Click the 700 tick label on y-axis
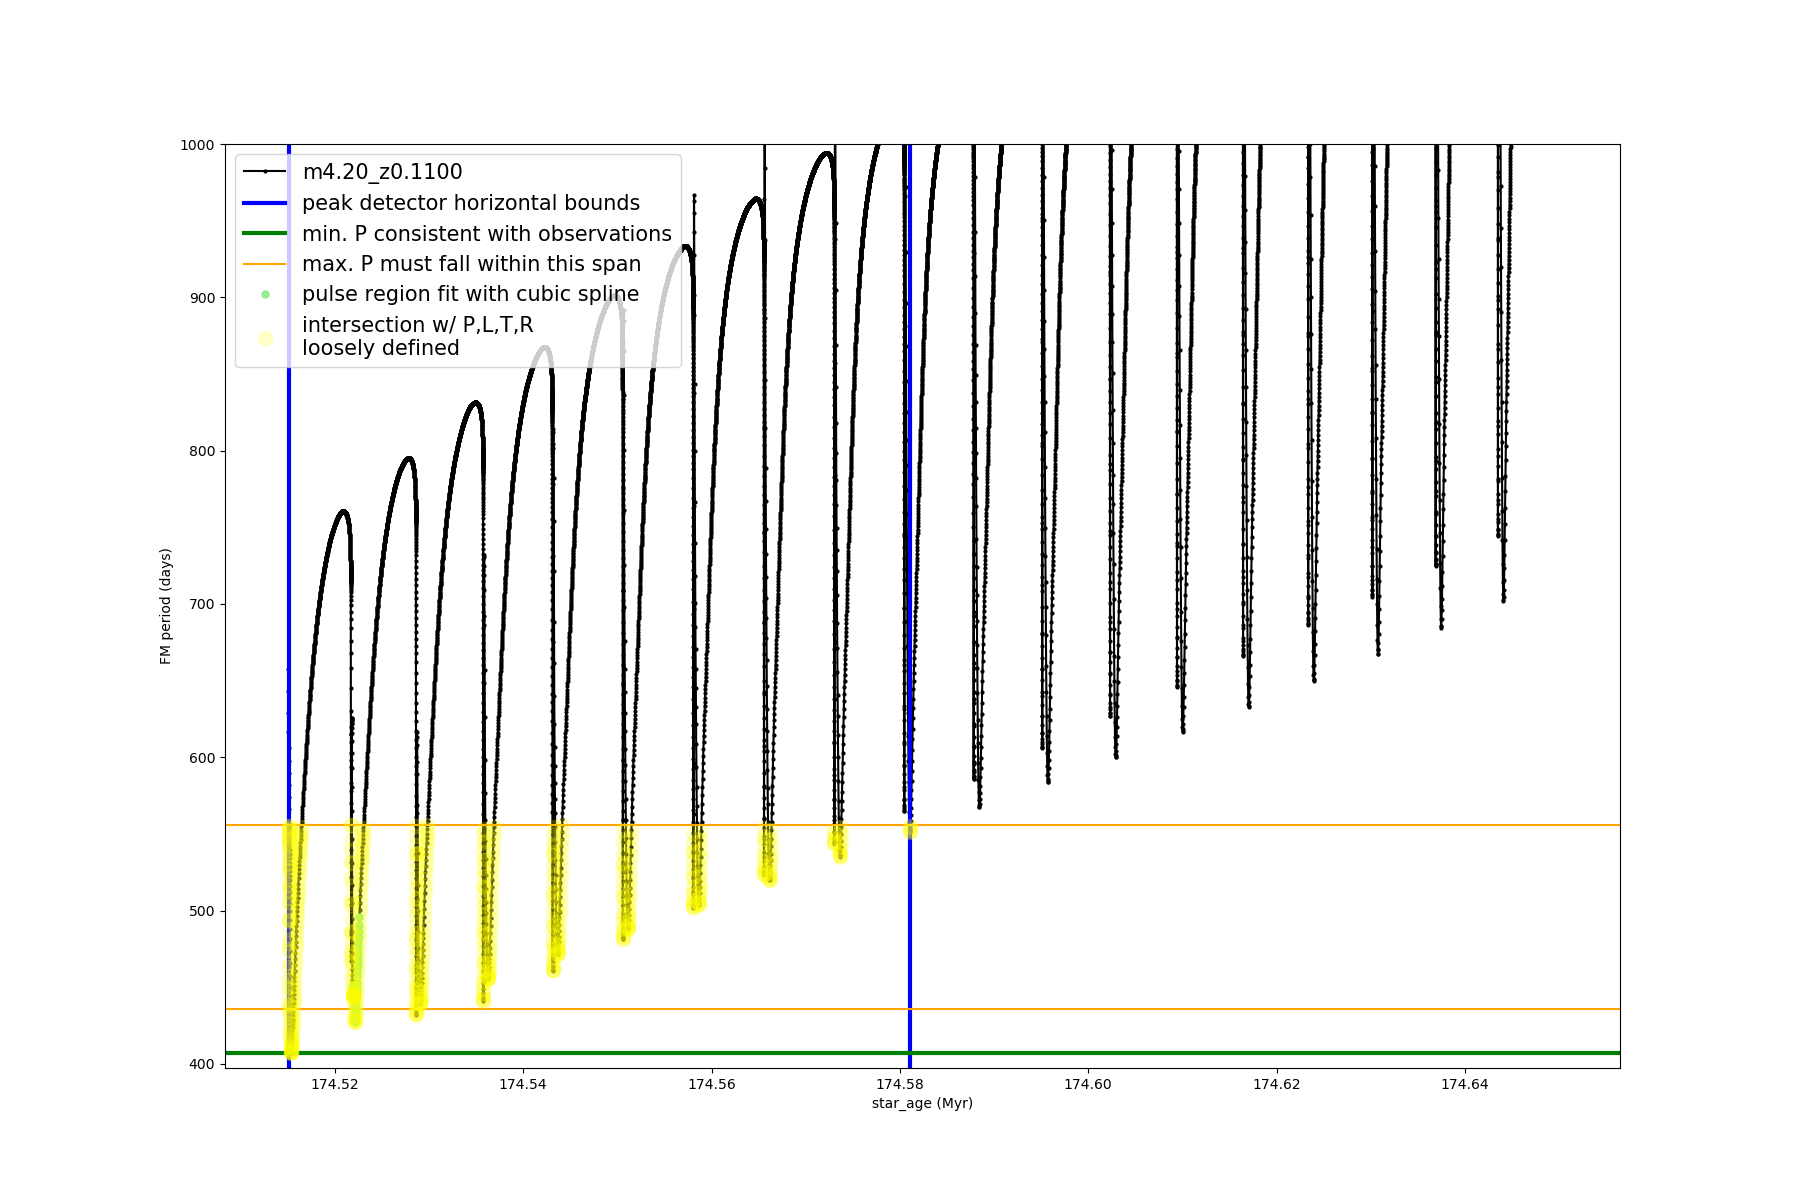The height and width of the screenshot is (1200, 1800). pyautogui.click(x=201, y=605)
